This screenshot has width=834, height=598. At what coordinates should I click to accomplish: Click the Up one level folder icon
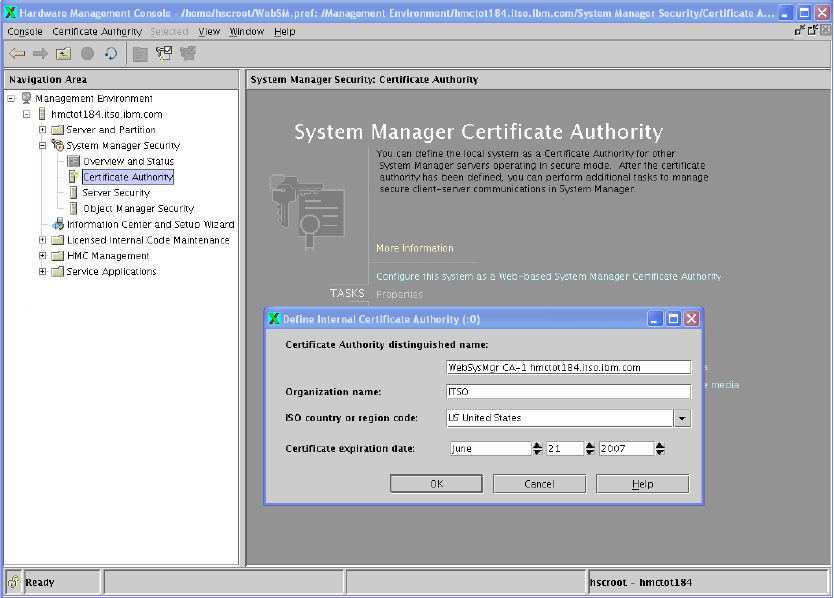tap(63, 54)
